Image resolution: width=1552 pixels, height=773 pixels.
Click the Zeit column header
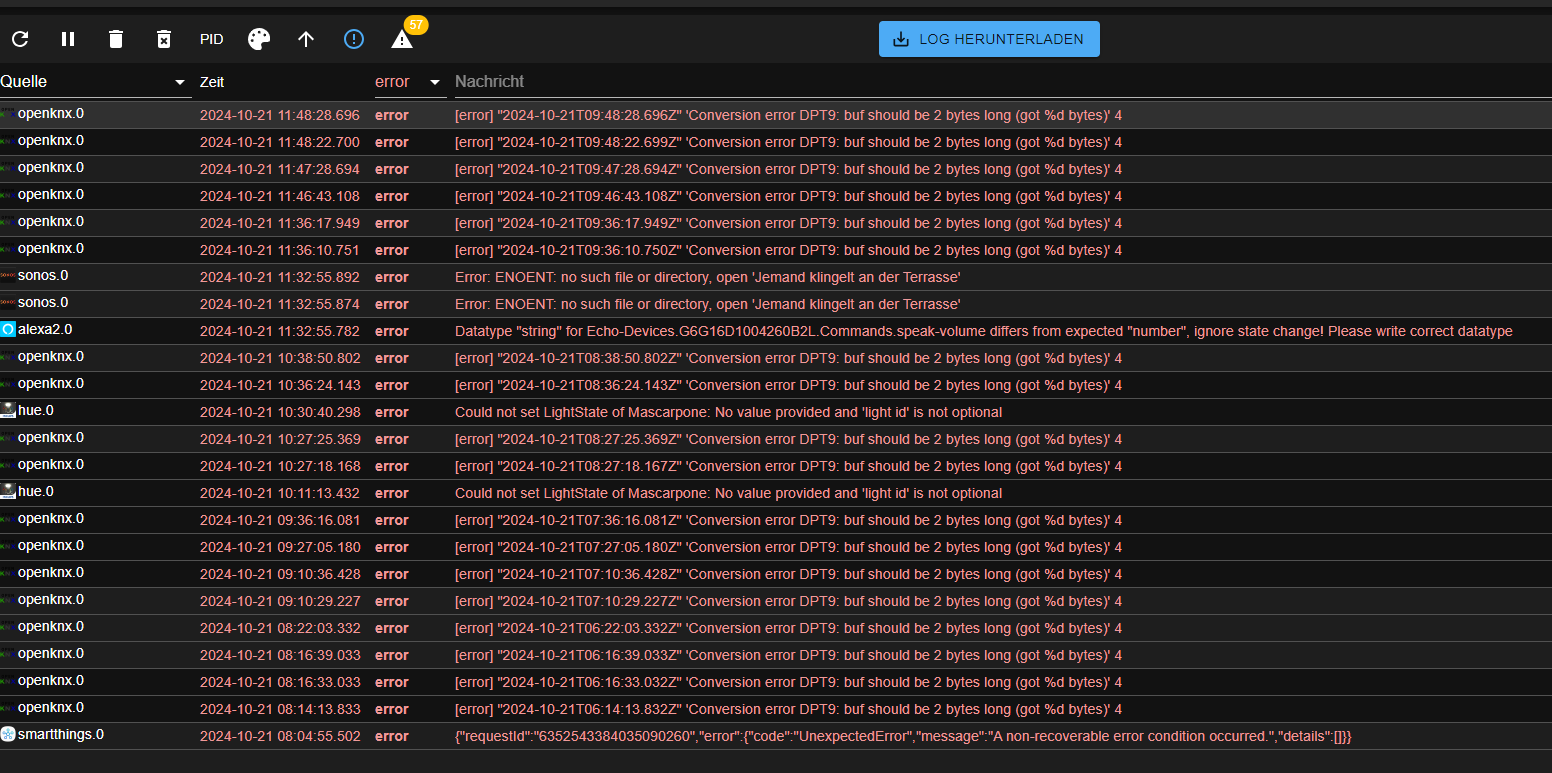[212, 82]
